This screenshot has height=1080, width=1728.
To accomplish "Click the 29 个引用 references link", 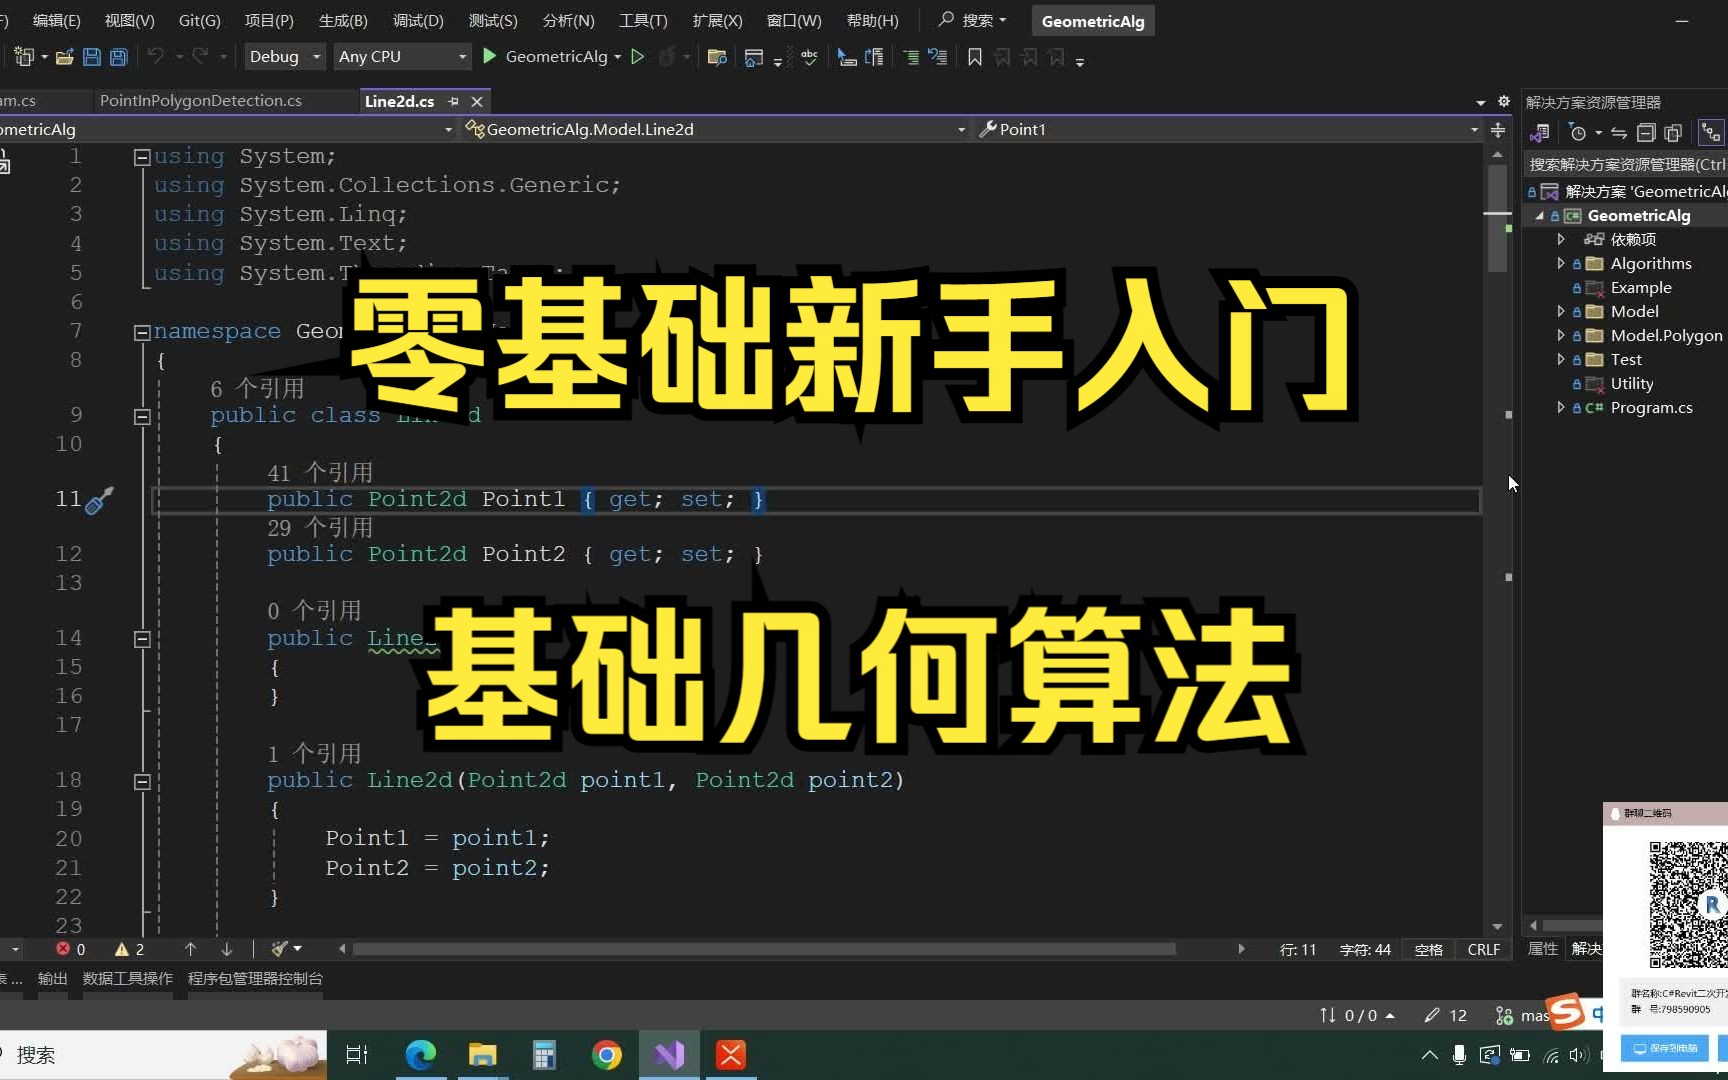I will pos(320,527).
